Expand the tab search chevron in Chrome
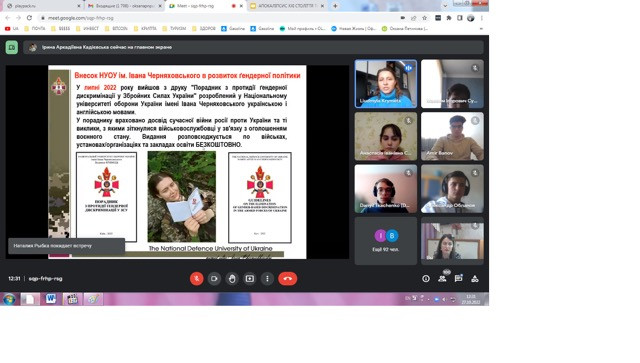 click(445, 6)
